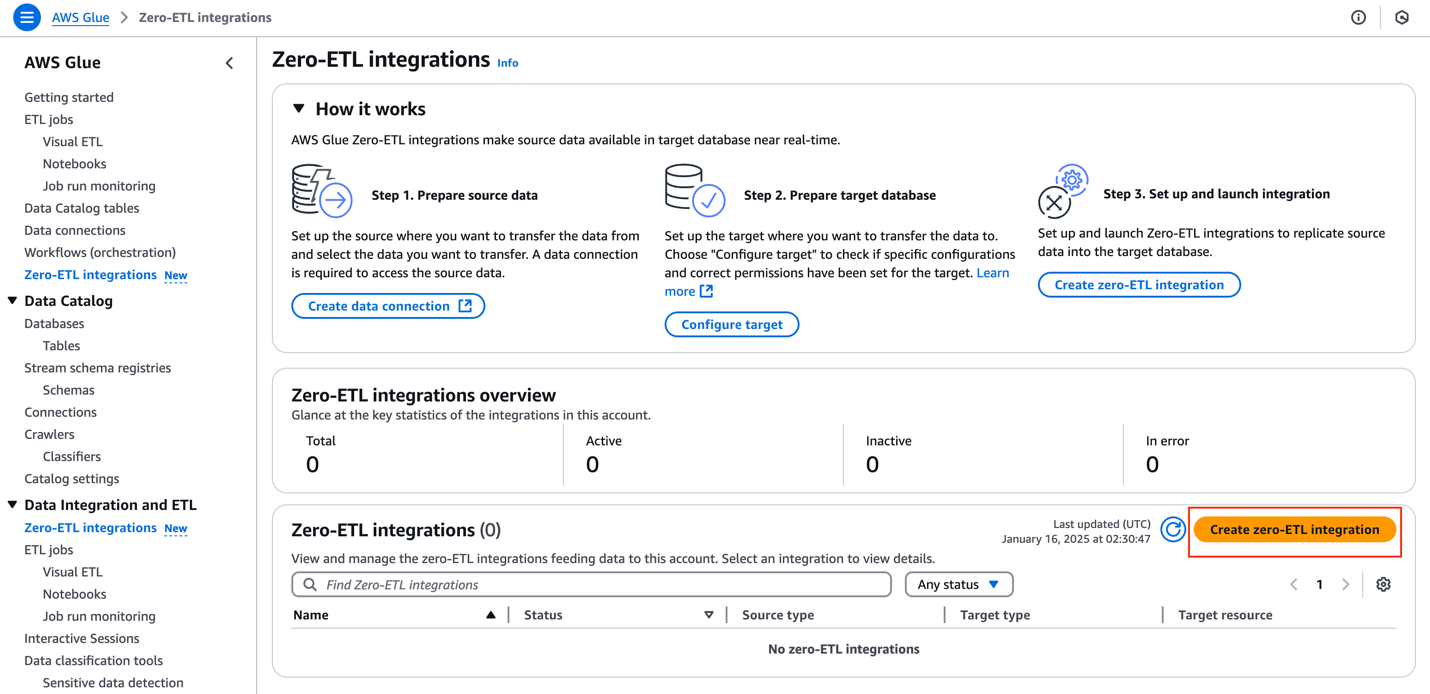Click the hexagon settings icon in top bar
1430x694 pixels.
click(1402, 17)
